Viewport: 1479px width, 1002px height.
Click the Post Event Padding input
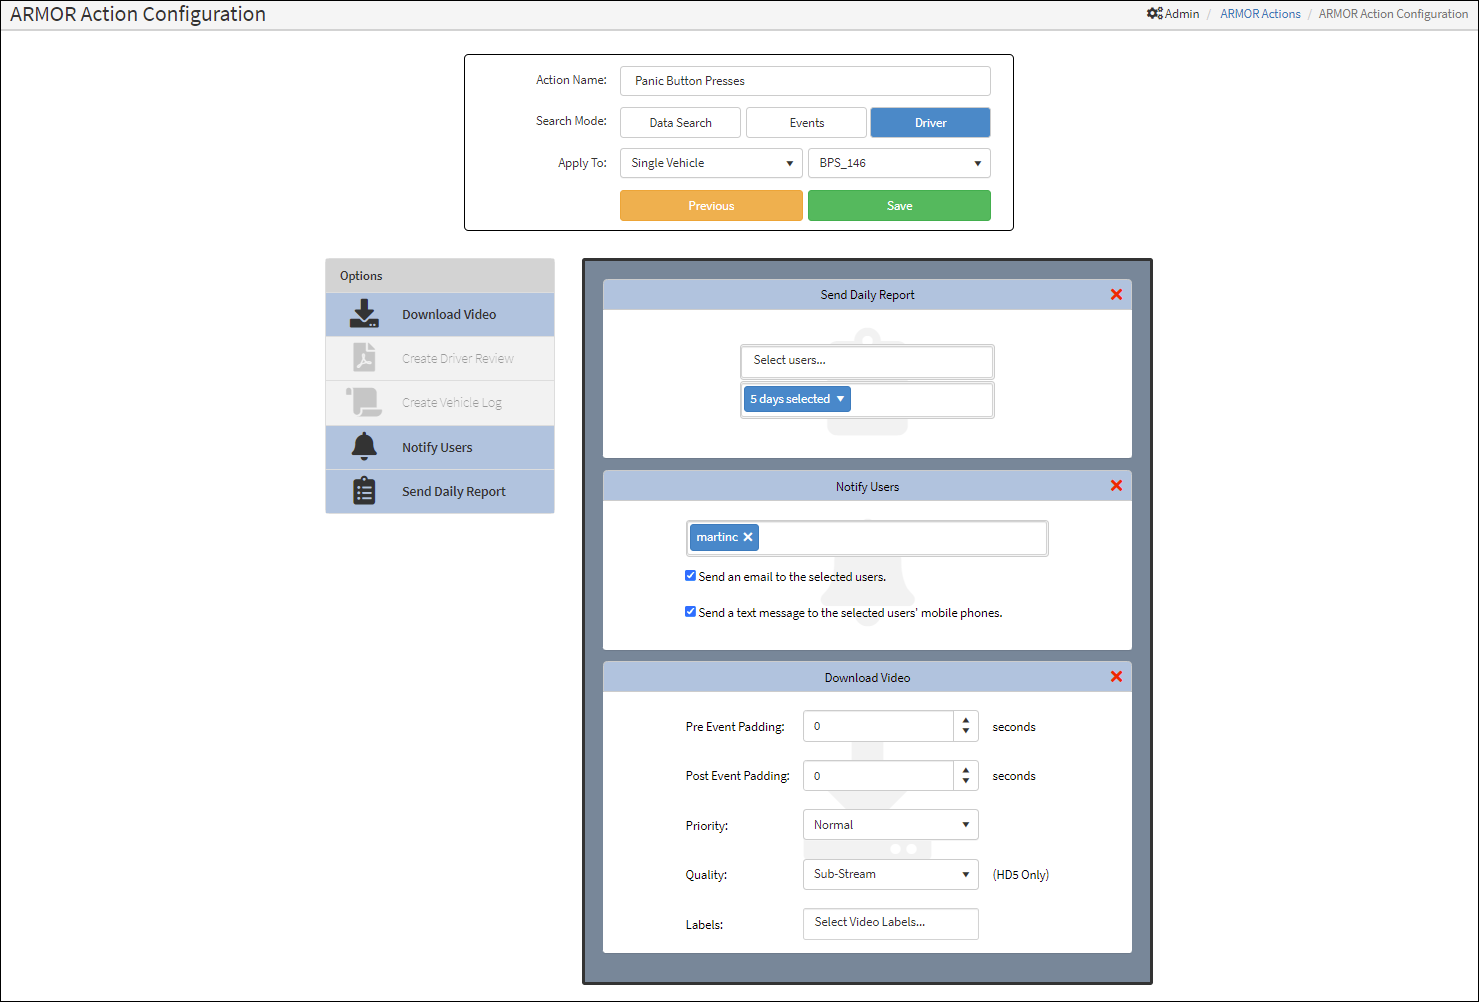coord(878,776)
